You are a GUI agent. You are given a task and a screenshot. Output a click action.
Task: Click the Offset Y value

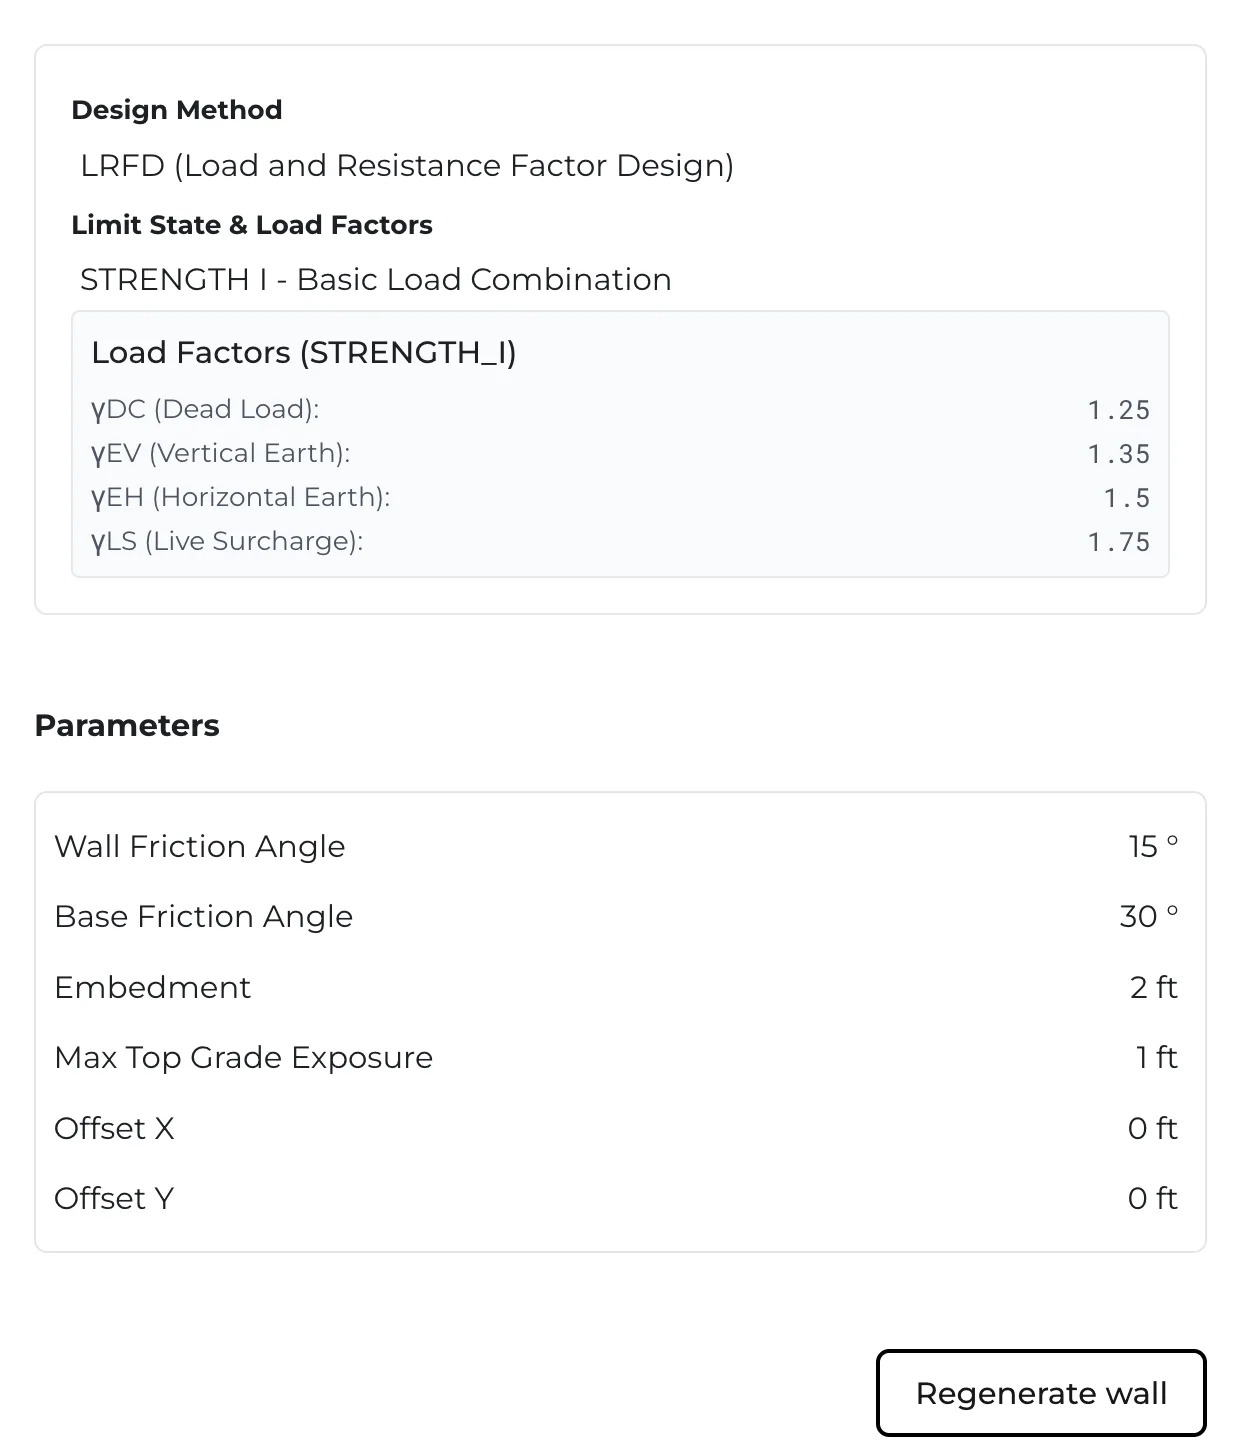tap(1153, 1199)
